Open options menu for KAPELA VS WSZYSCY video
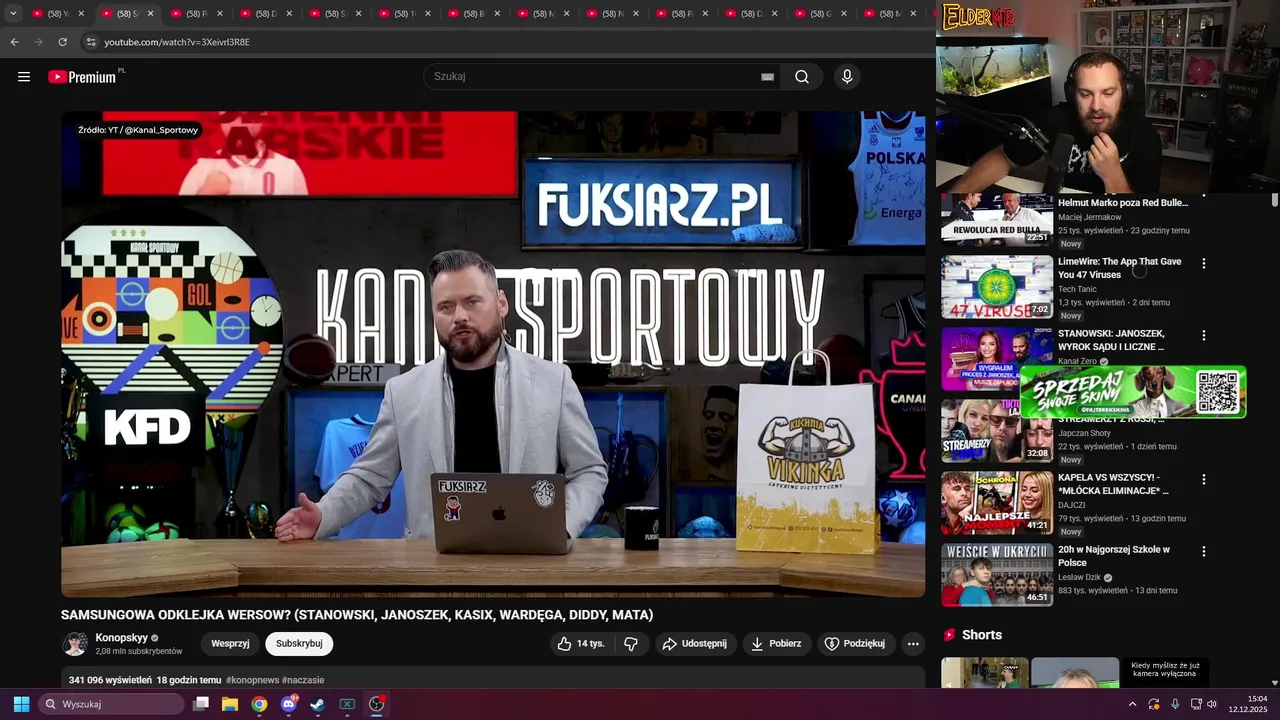Screen dimensions: 1280x720 point(1204,480)
